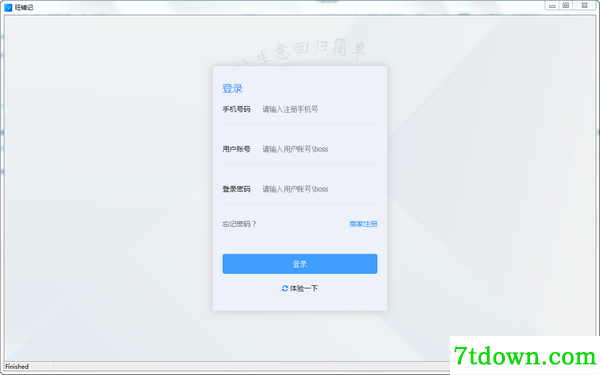Focus the 用户账号 account input field

click(320, 149)
